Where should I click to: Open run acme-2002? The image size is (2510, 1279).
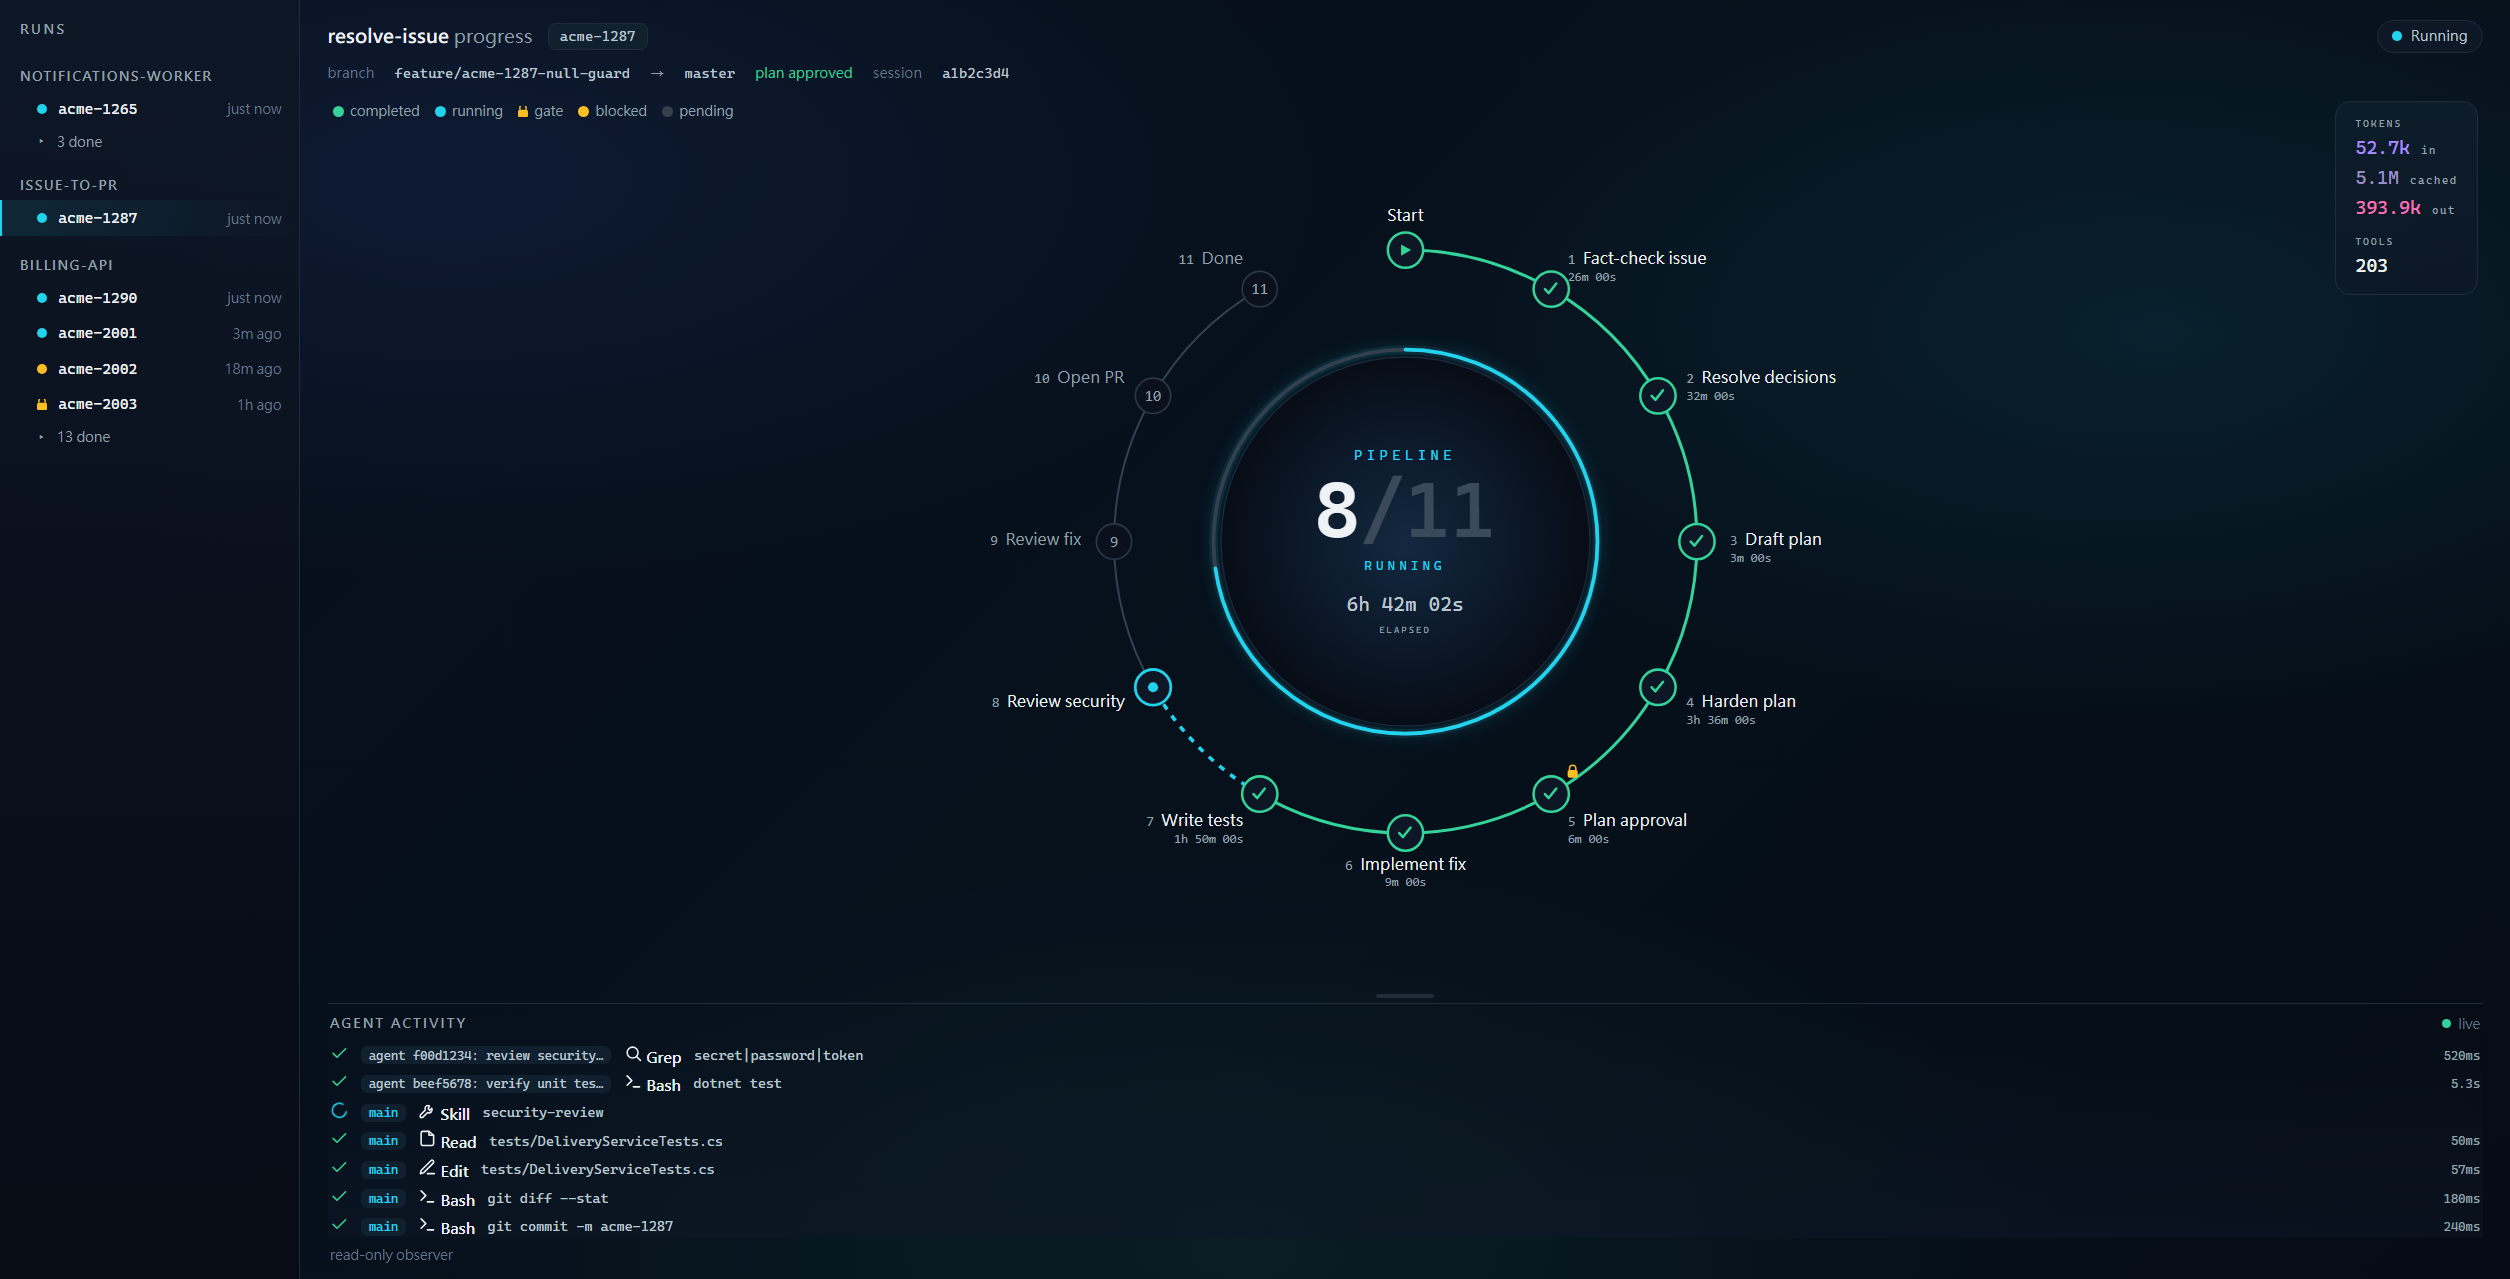(x=150, y=369)
